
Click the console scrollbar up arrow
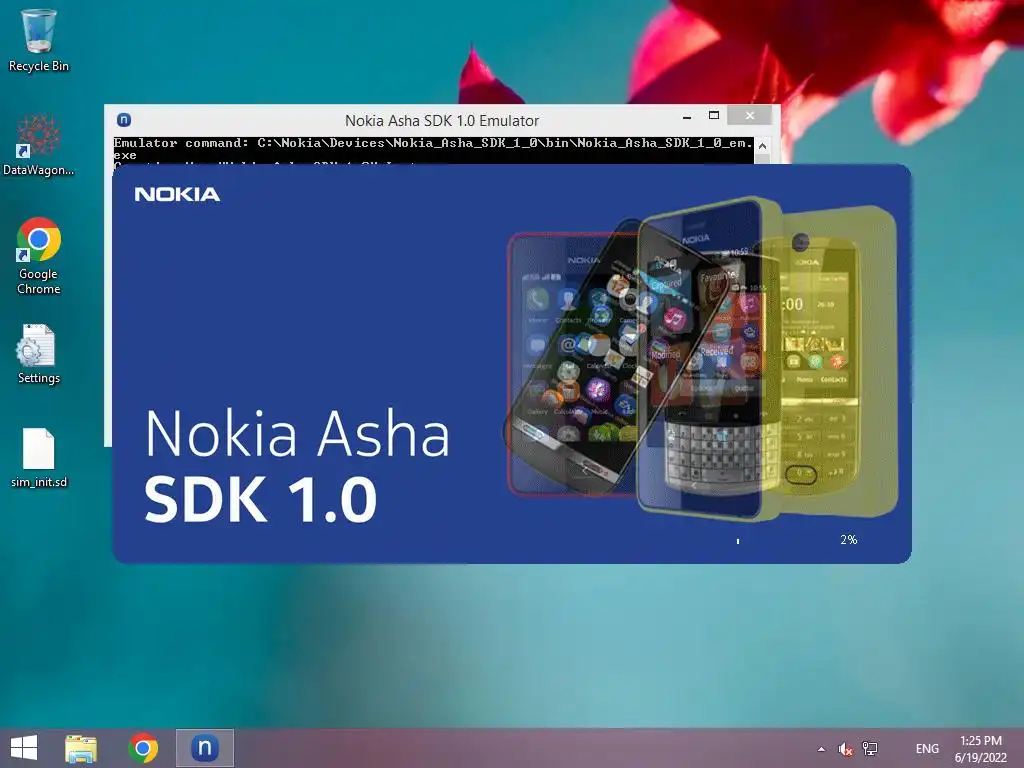762,146
